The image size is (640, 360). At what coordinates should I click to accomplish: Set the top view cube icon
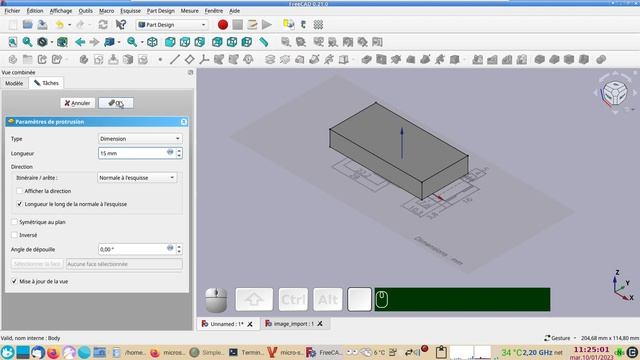click(185, 42)
